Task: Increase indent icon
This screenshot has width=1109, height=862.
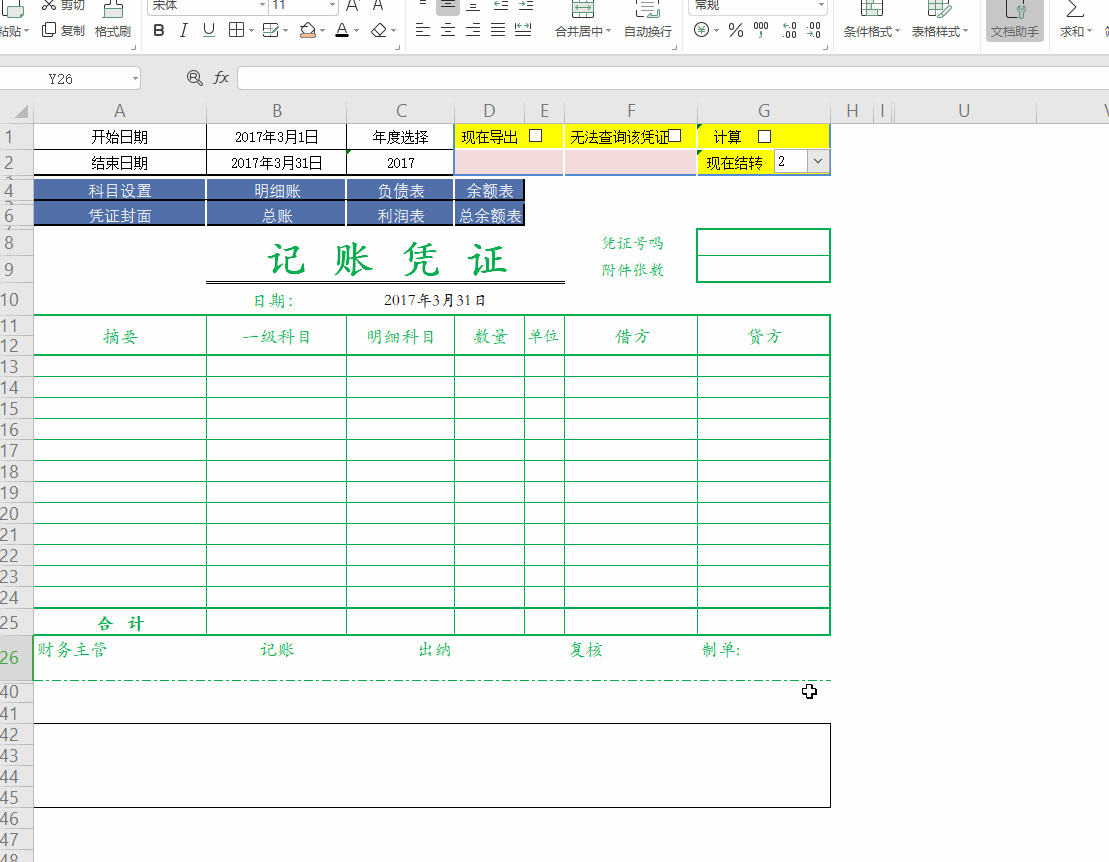Action: coord(526,6)
